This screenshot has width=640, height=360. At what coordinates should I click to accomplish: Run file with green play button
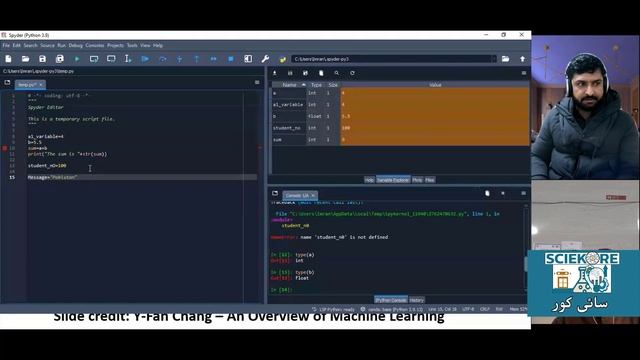tap(77, 59)
